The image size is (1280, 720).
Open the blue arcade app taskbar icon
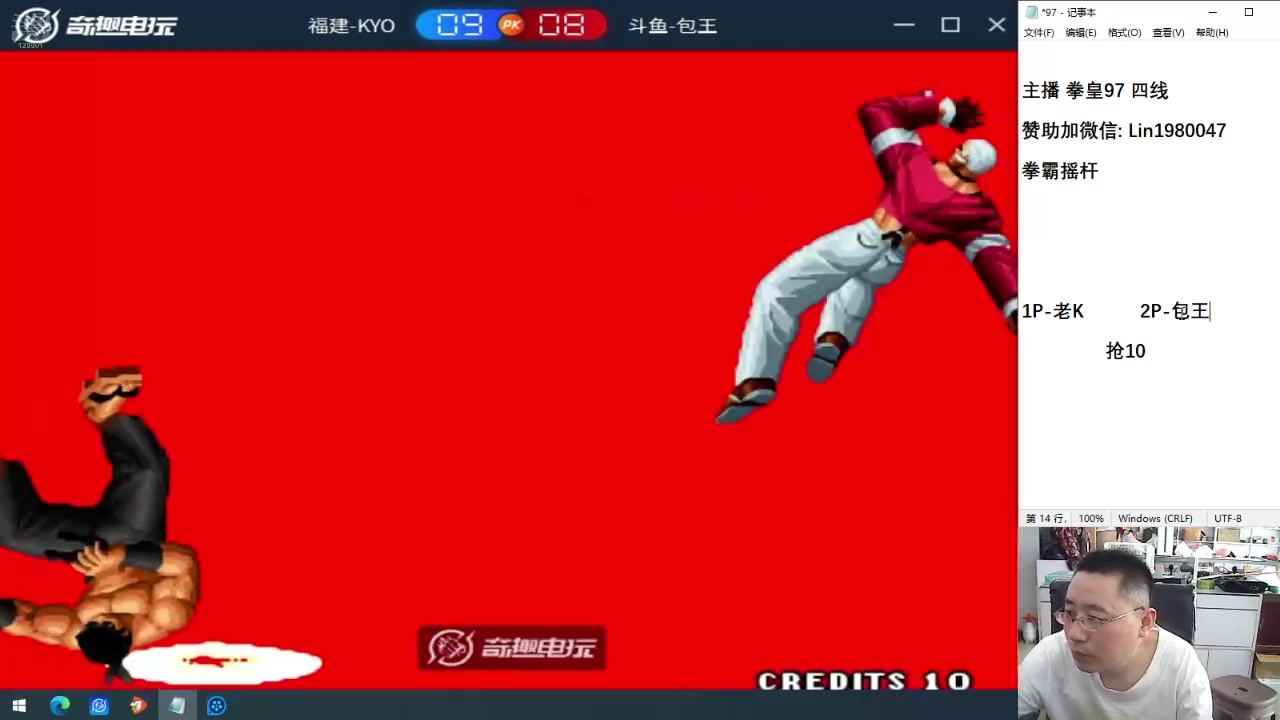pos(99,706)
